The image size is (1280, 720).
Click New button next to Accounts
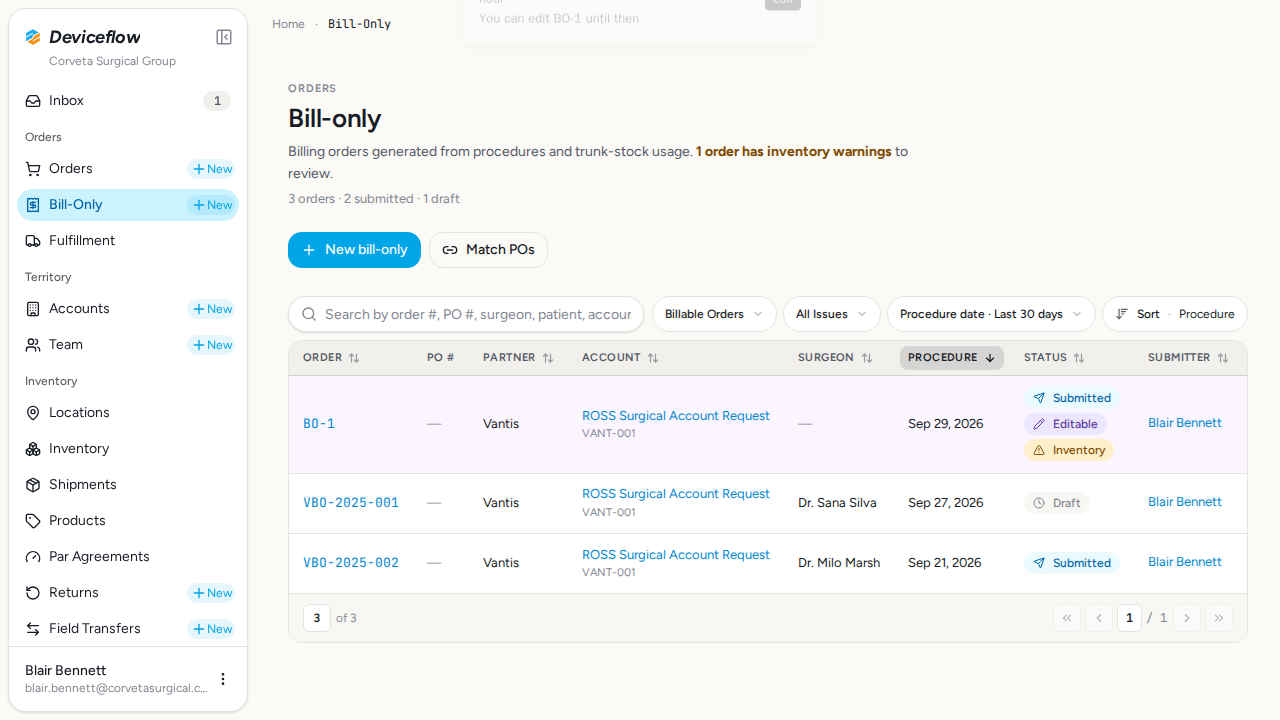tap(212, 309)
